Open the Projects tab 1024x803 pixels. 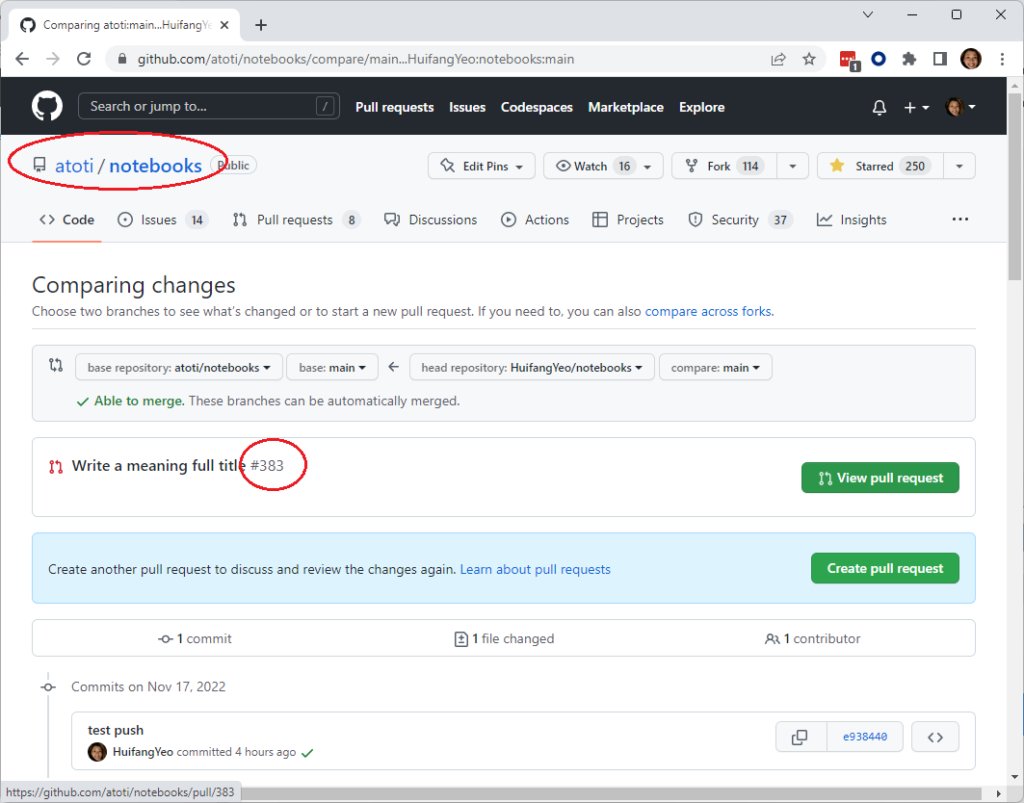click(628, 220)
